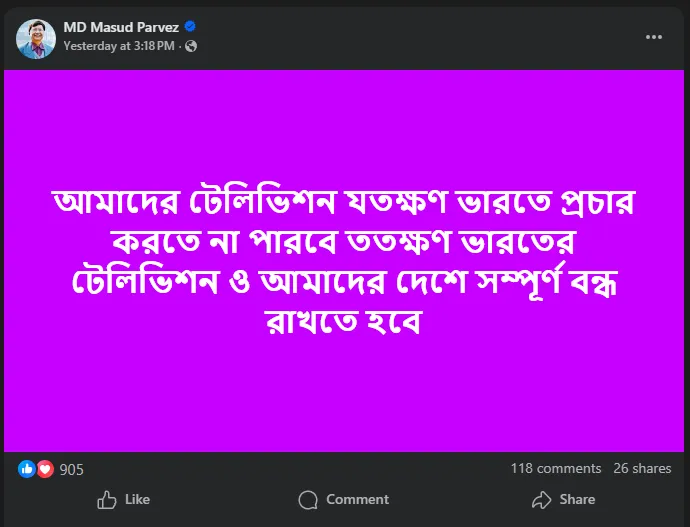Viewport: 690px width, 527px height.
Task: Click the public globe privacy icon
Action: coord(191,46)
